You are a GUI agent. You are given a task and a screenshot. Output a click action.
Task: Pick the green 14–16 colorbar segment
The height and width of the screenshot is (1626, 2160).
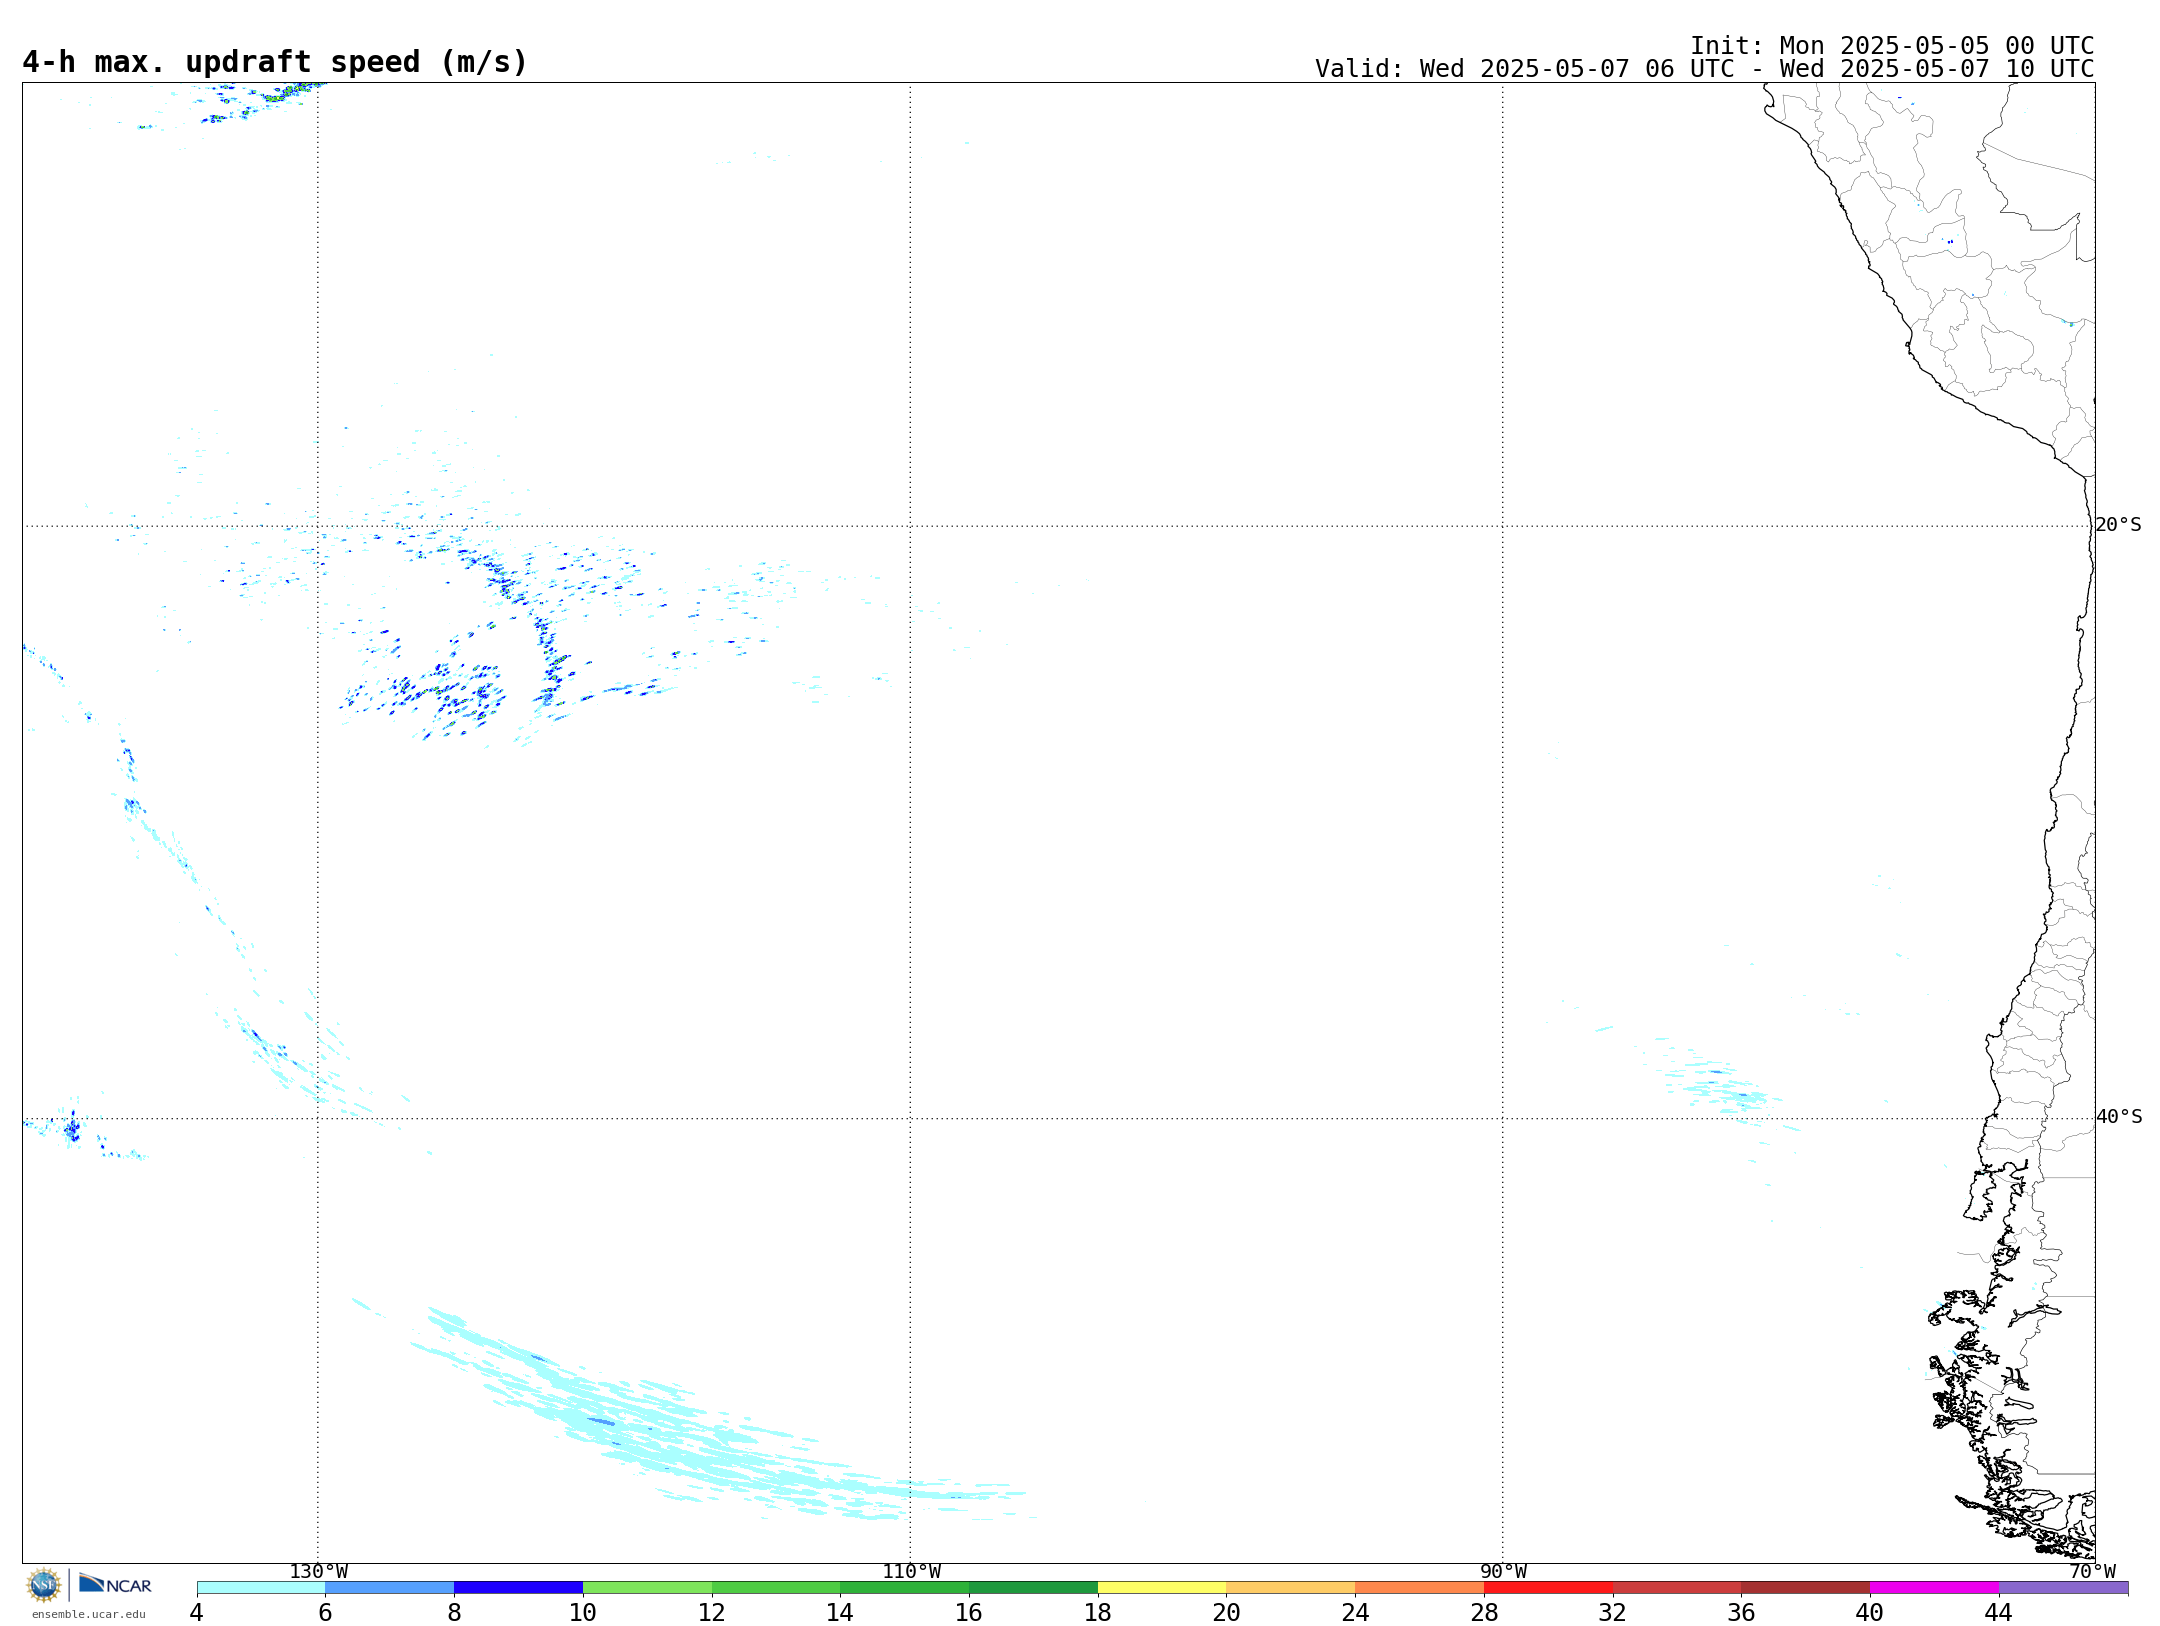point(905,1588)
